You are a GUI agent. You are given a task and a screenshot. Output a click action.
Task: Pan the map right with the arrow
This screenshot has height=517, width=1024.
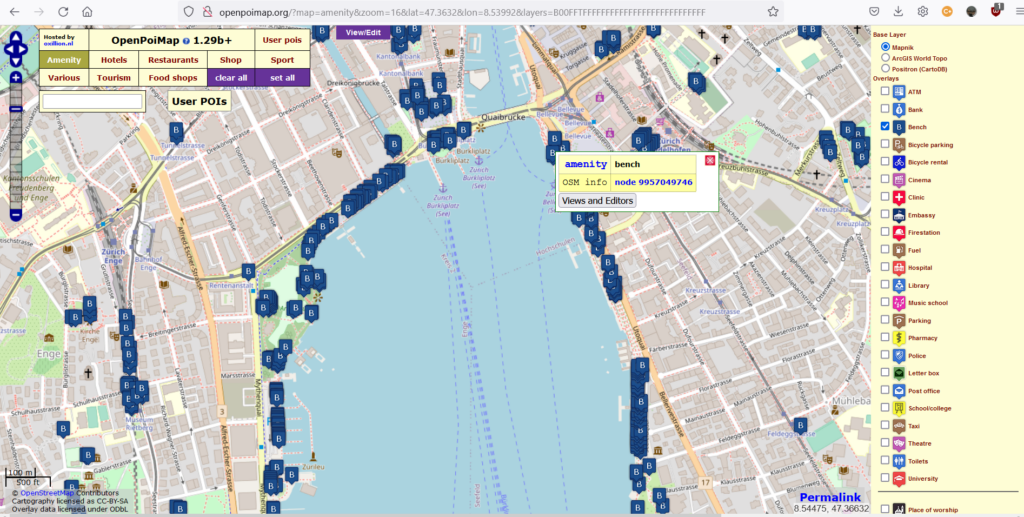24,48
